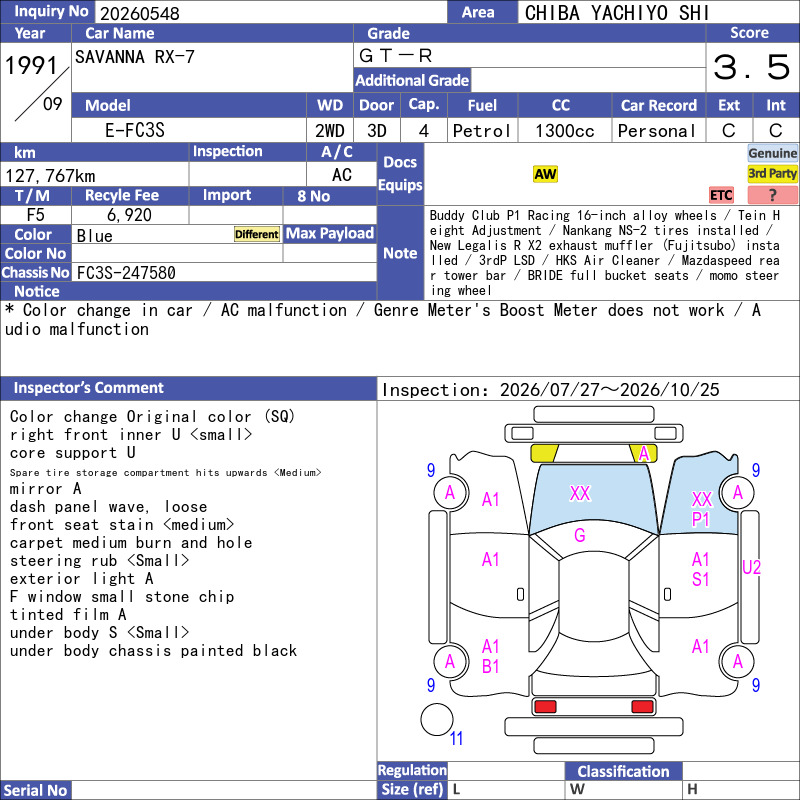Click the B1 damage marker on diagram
Screen dimensions: 800x800
490,666
